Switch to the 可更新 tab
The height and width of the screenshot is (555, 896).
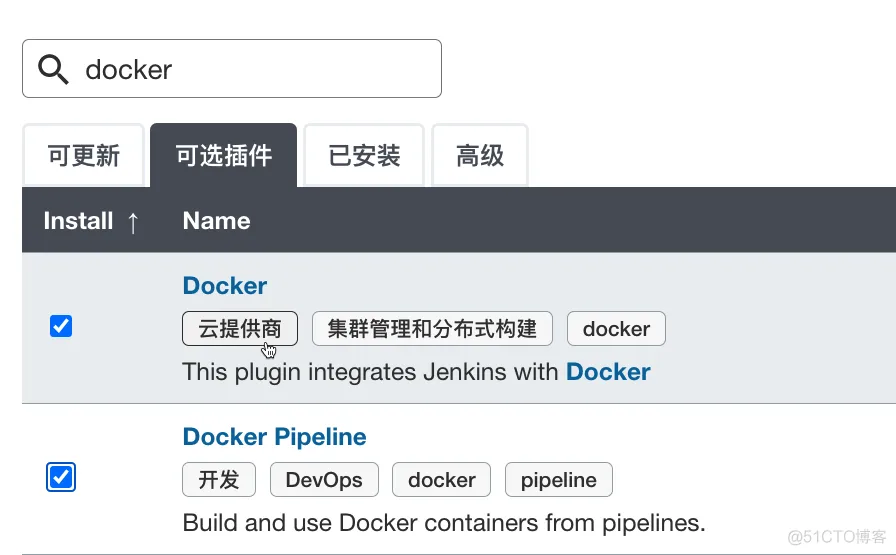coord(84,156)
